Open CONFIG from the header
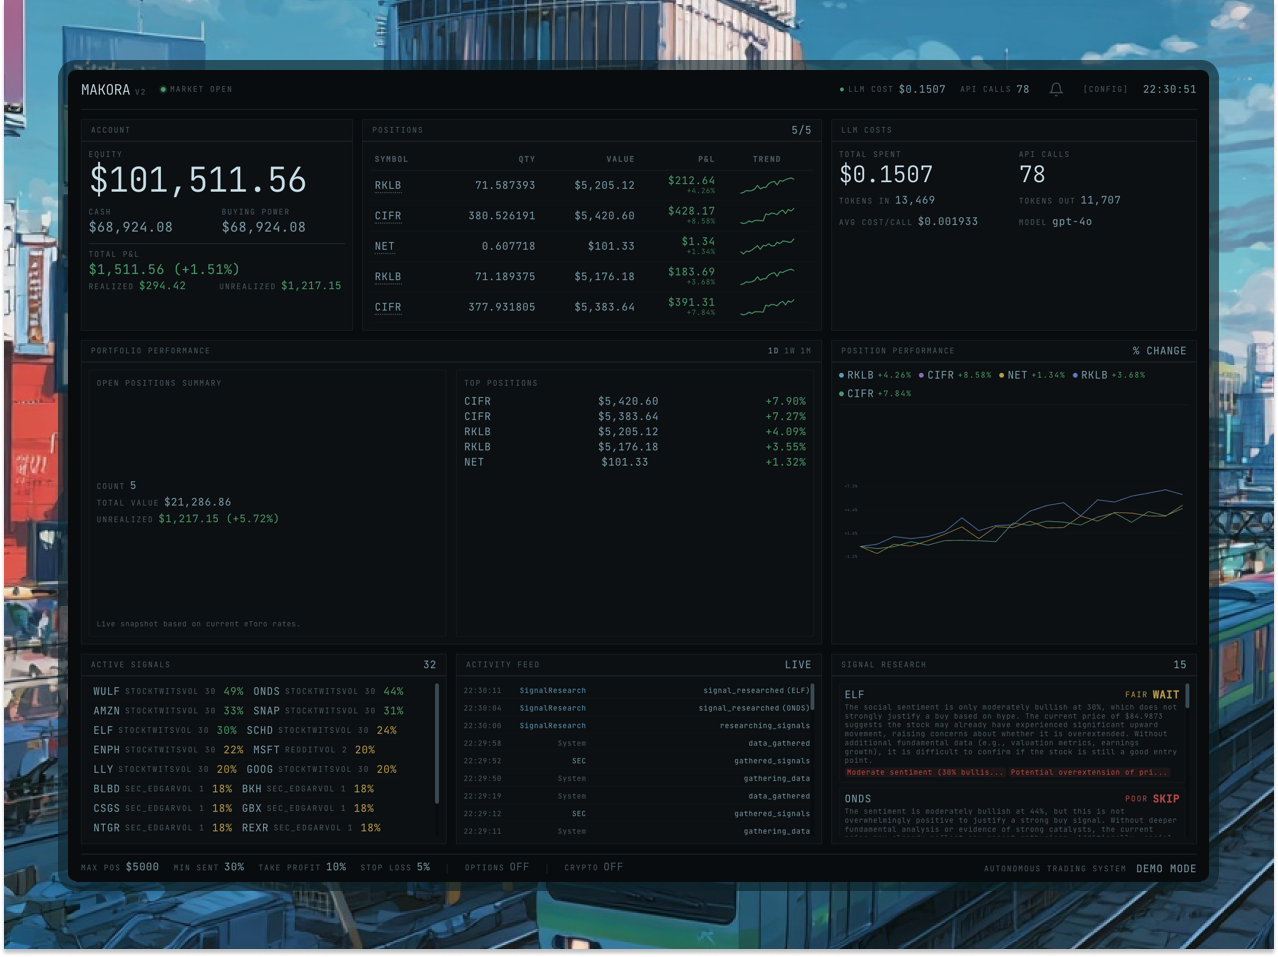Image resolution: width=1278 pixels, height=957 pixels. [x=1104, y=89]
